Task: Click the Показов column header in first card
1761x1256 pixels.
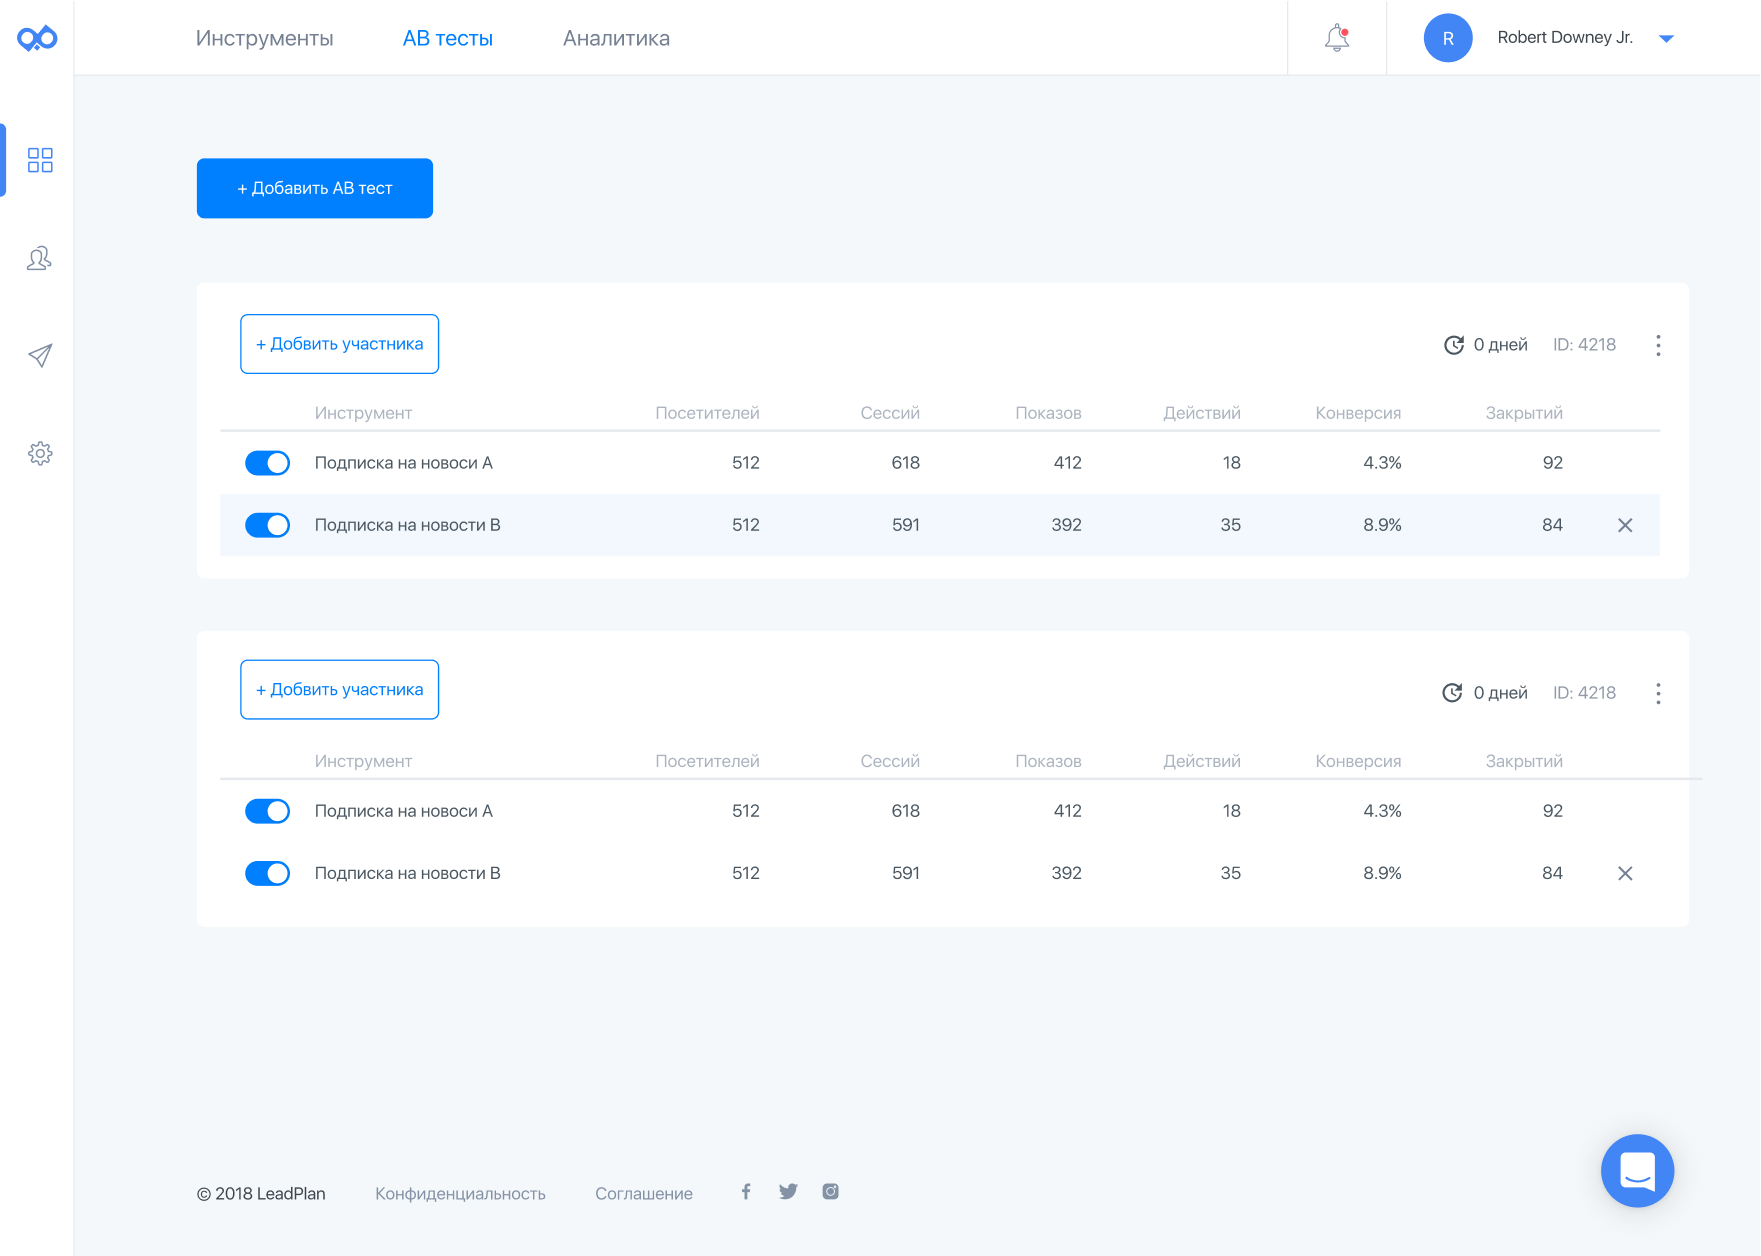Action: (x=1048, y=413)
